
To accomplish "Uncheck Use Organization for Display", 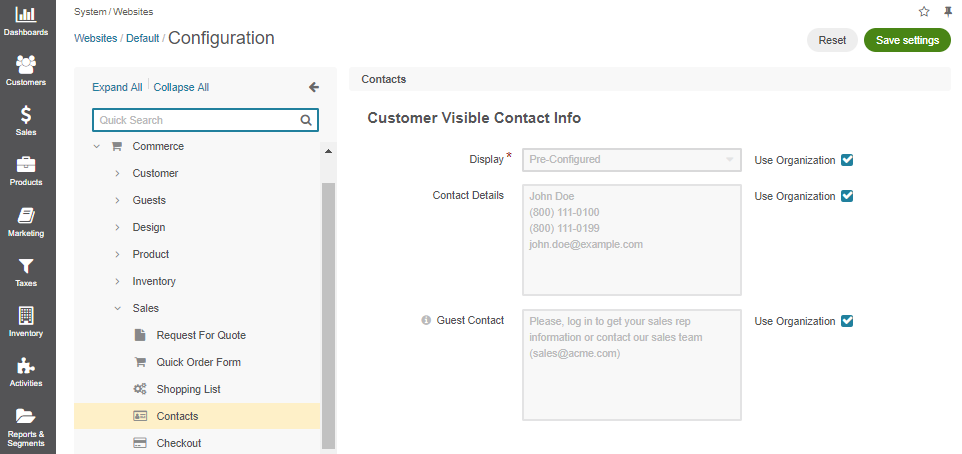I will point(847,160).
